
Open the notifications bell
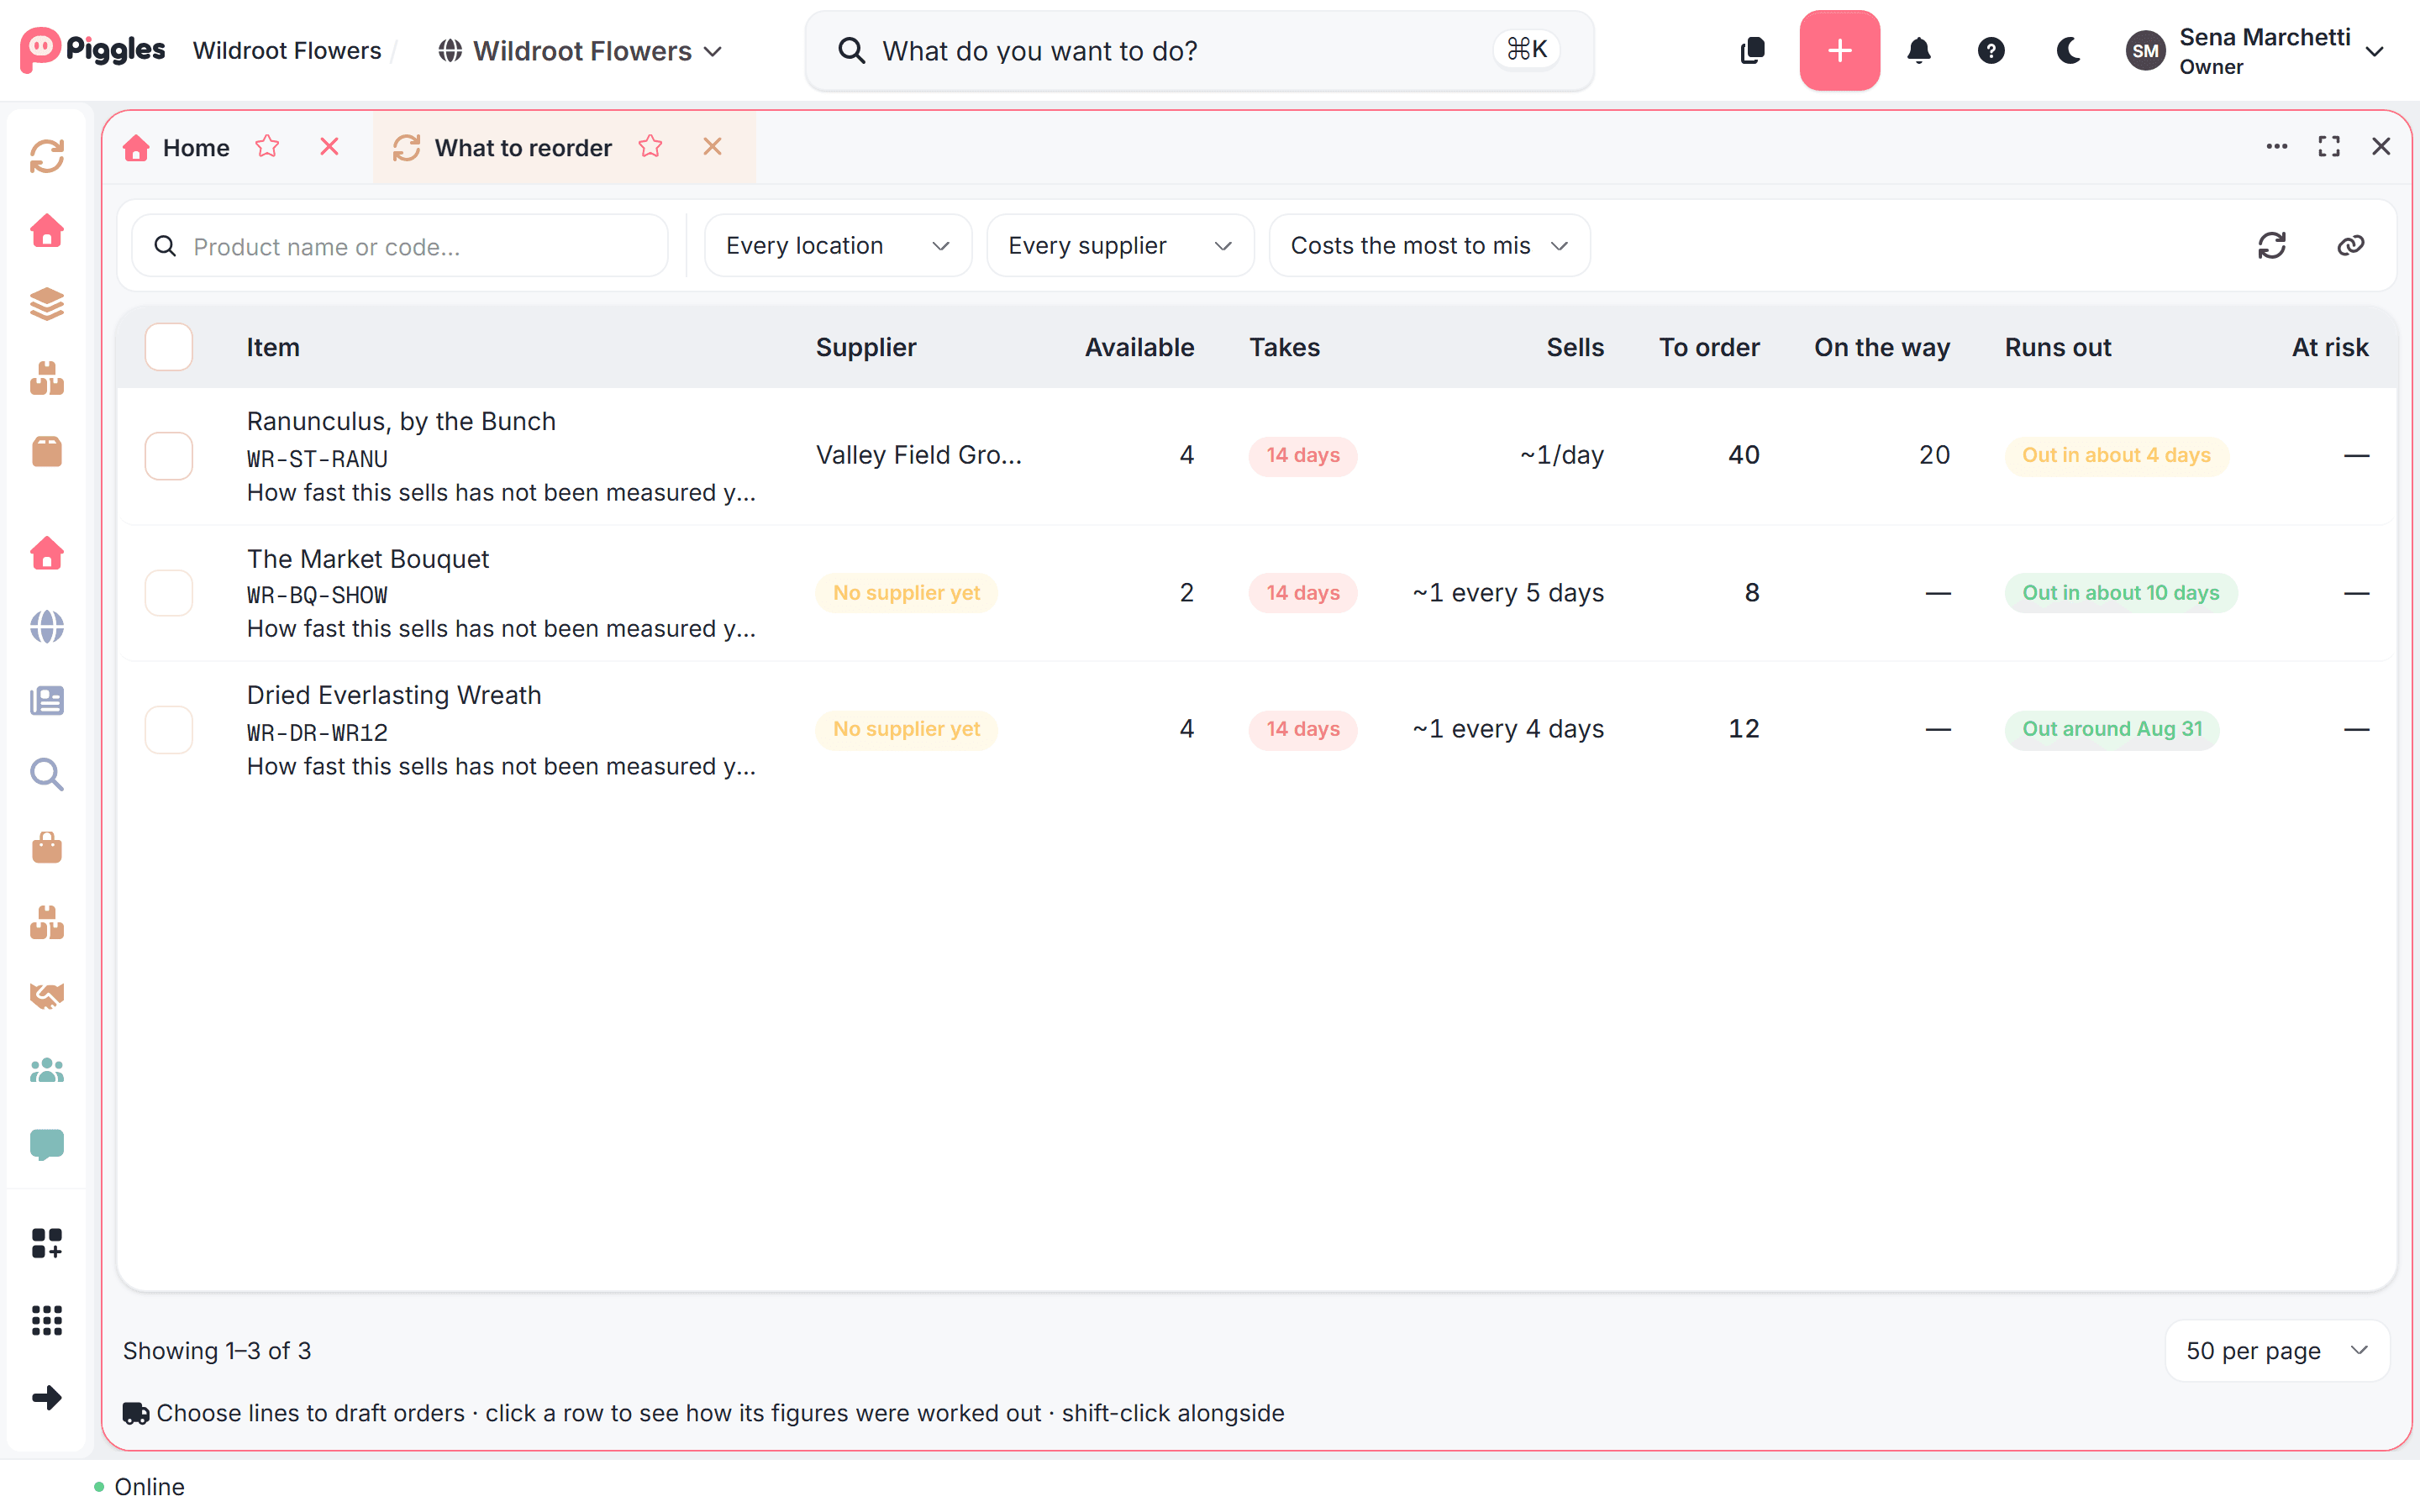[x=1918, y=50]
